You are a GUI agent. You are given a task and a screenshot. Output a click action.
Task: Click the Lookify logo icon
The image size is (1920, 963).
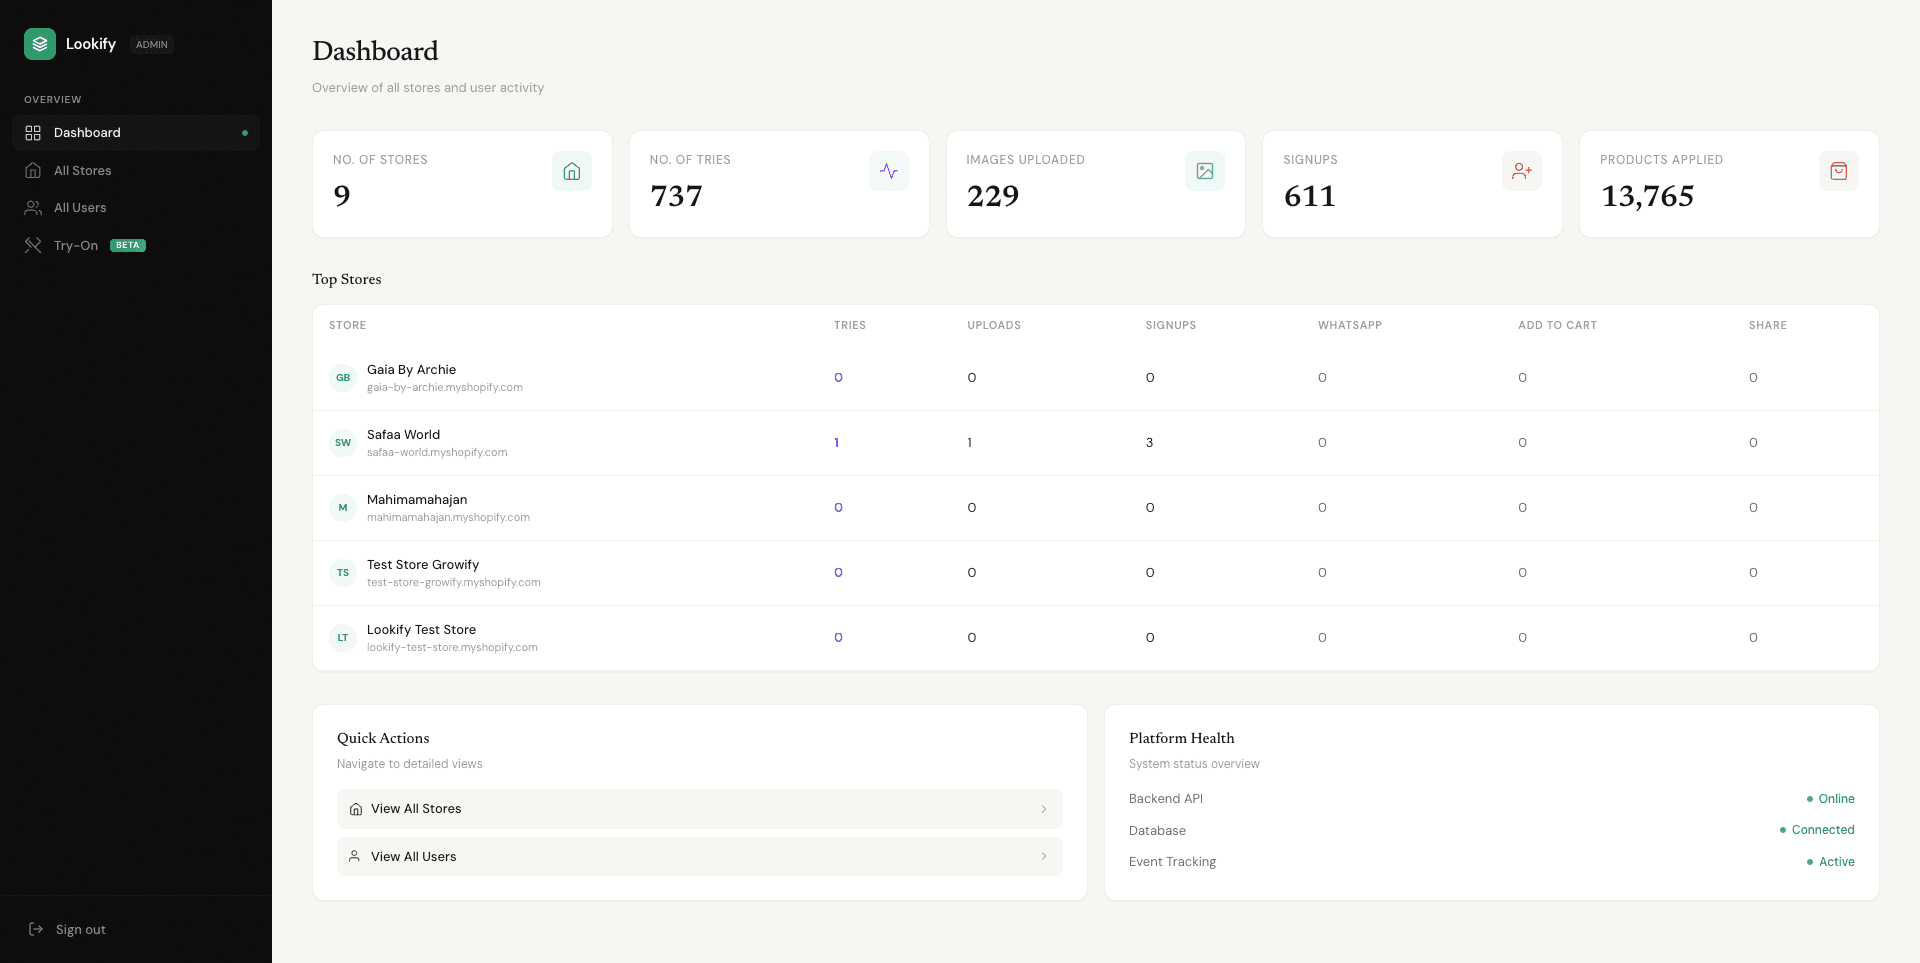tap(40, 44)
